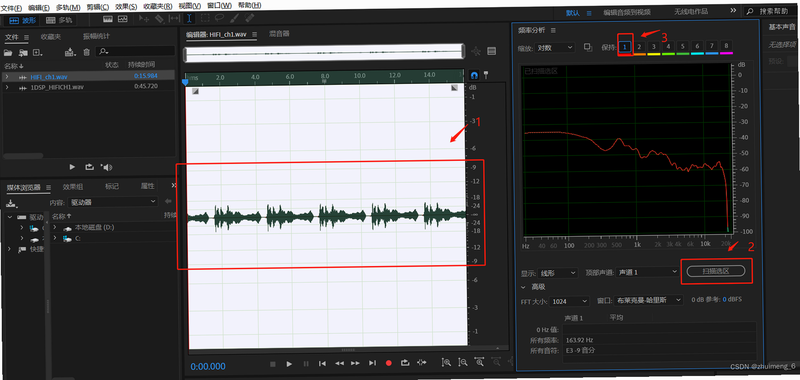Screen dimensions: 800x380
Task: Toggle loop preview in 文件 panel
Action: point(89,167)
